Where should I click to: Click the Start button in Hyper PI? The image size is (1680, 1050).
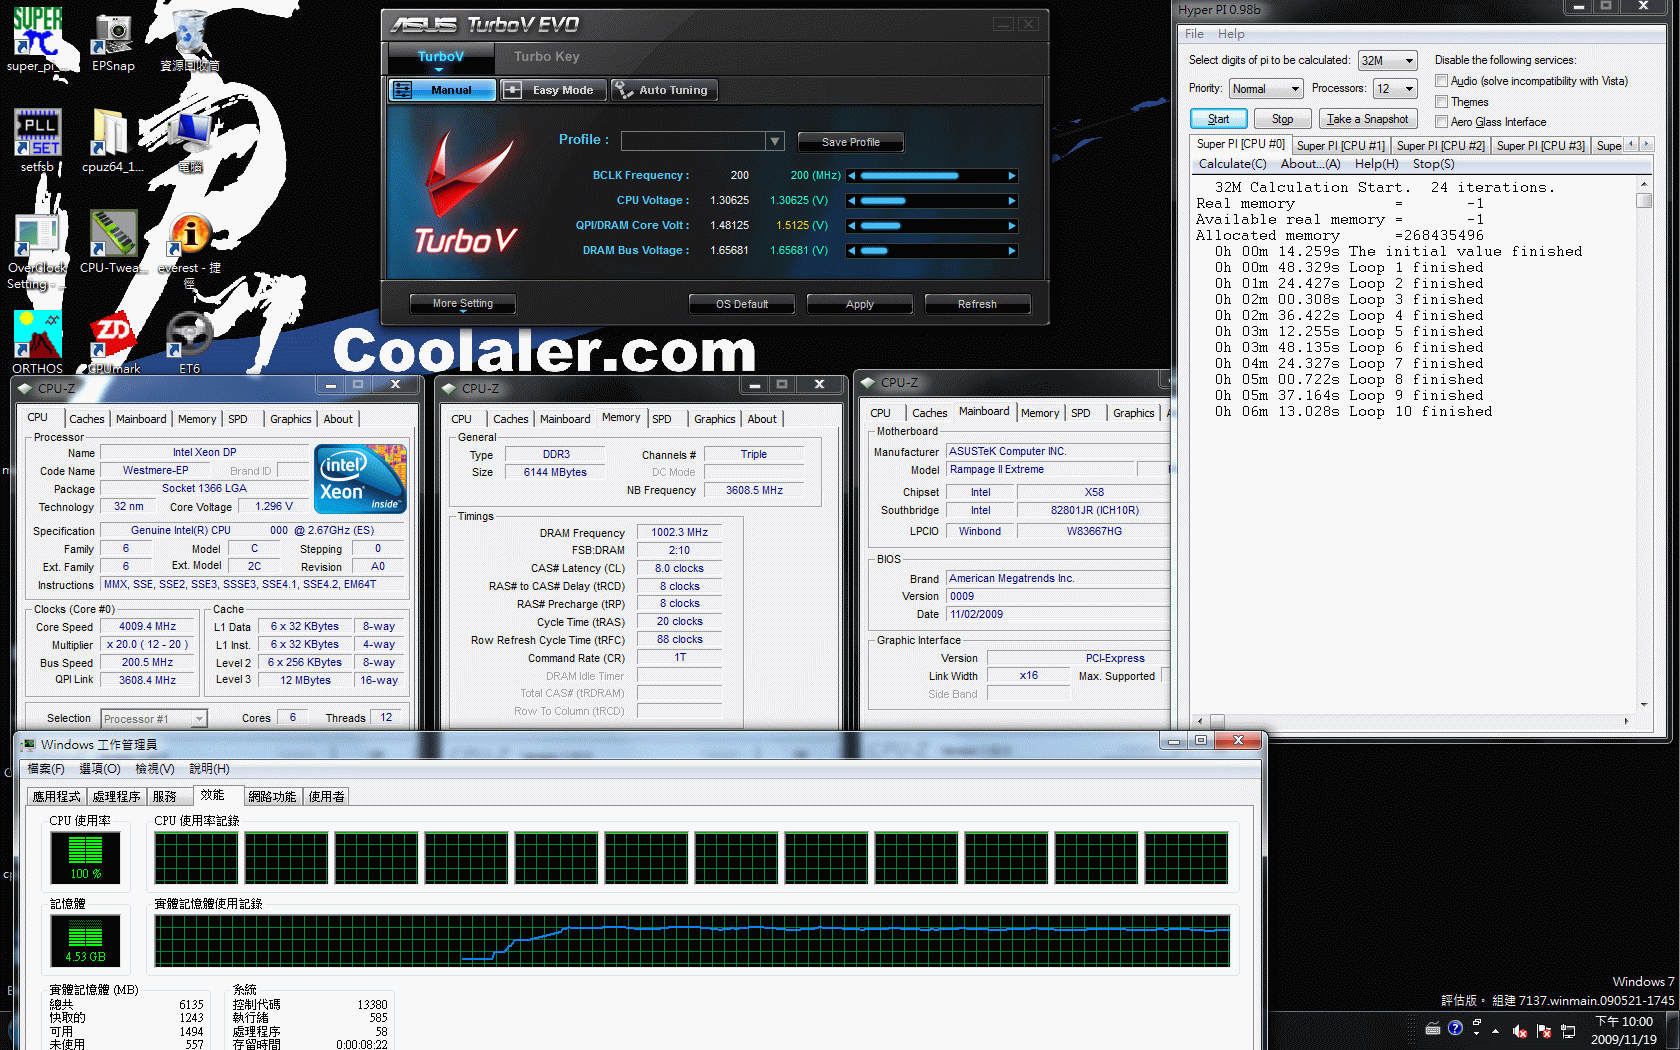(1218, 119)
